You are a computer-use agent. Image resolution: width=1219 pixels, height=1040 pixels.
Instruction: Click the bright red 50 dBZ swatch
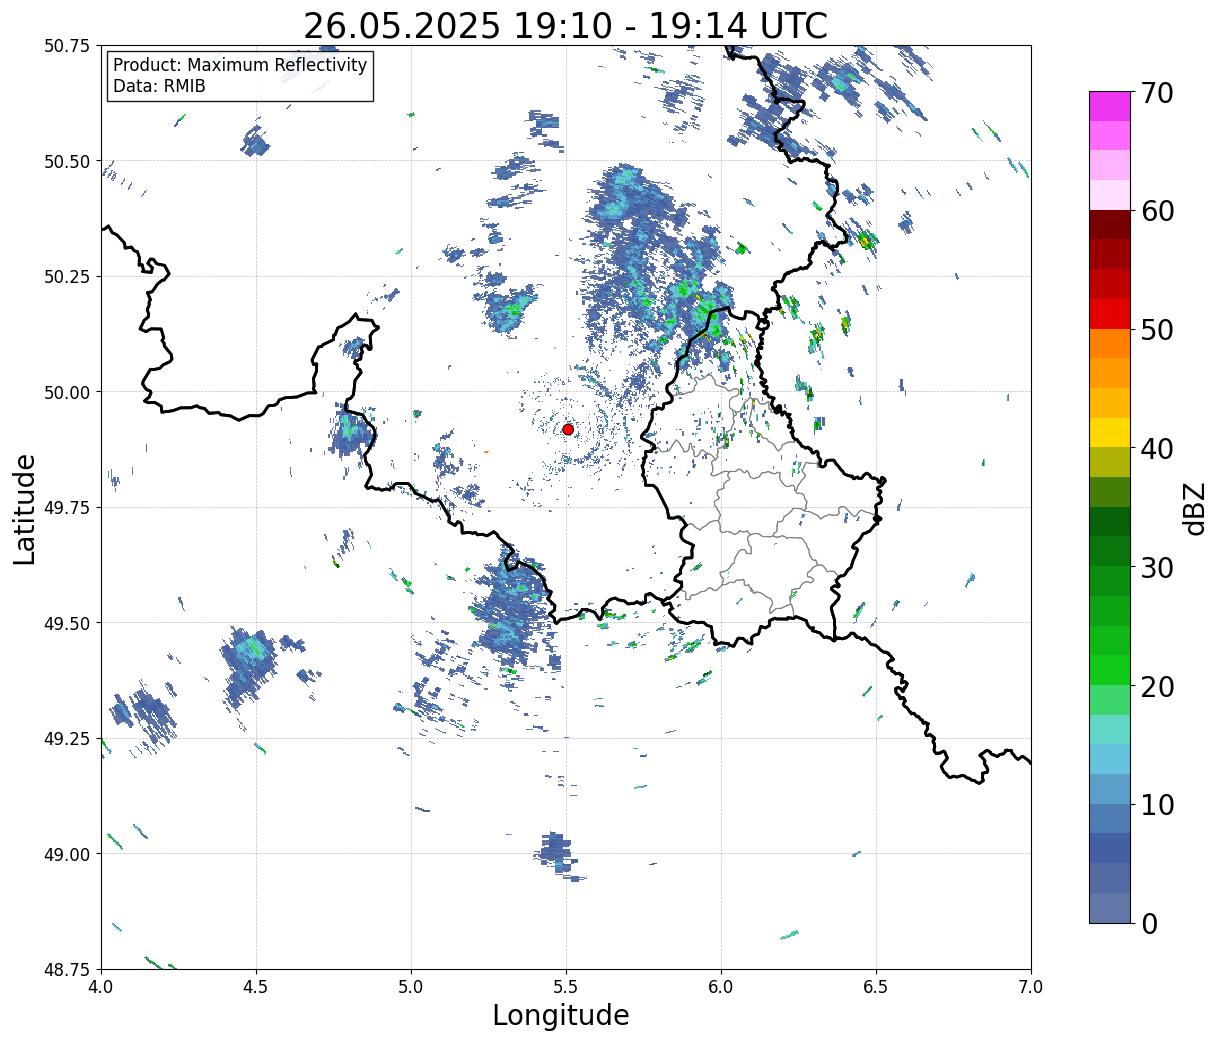coord(1110,314)
